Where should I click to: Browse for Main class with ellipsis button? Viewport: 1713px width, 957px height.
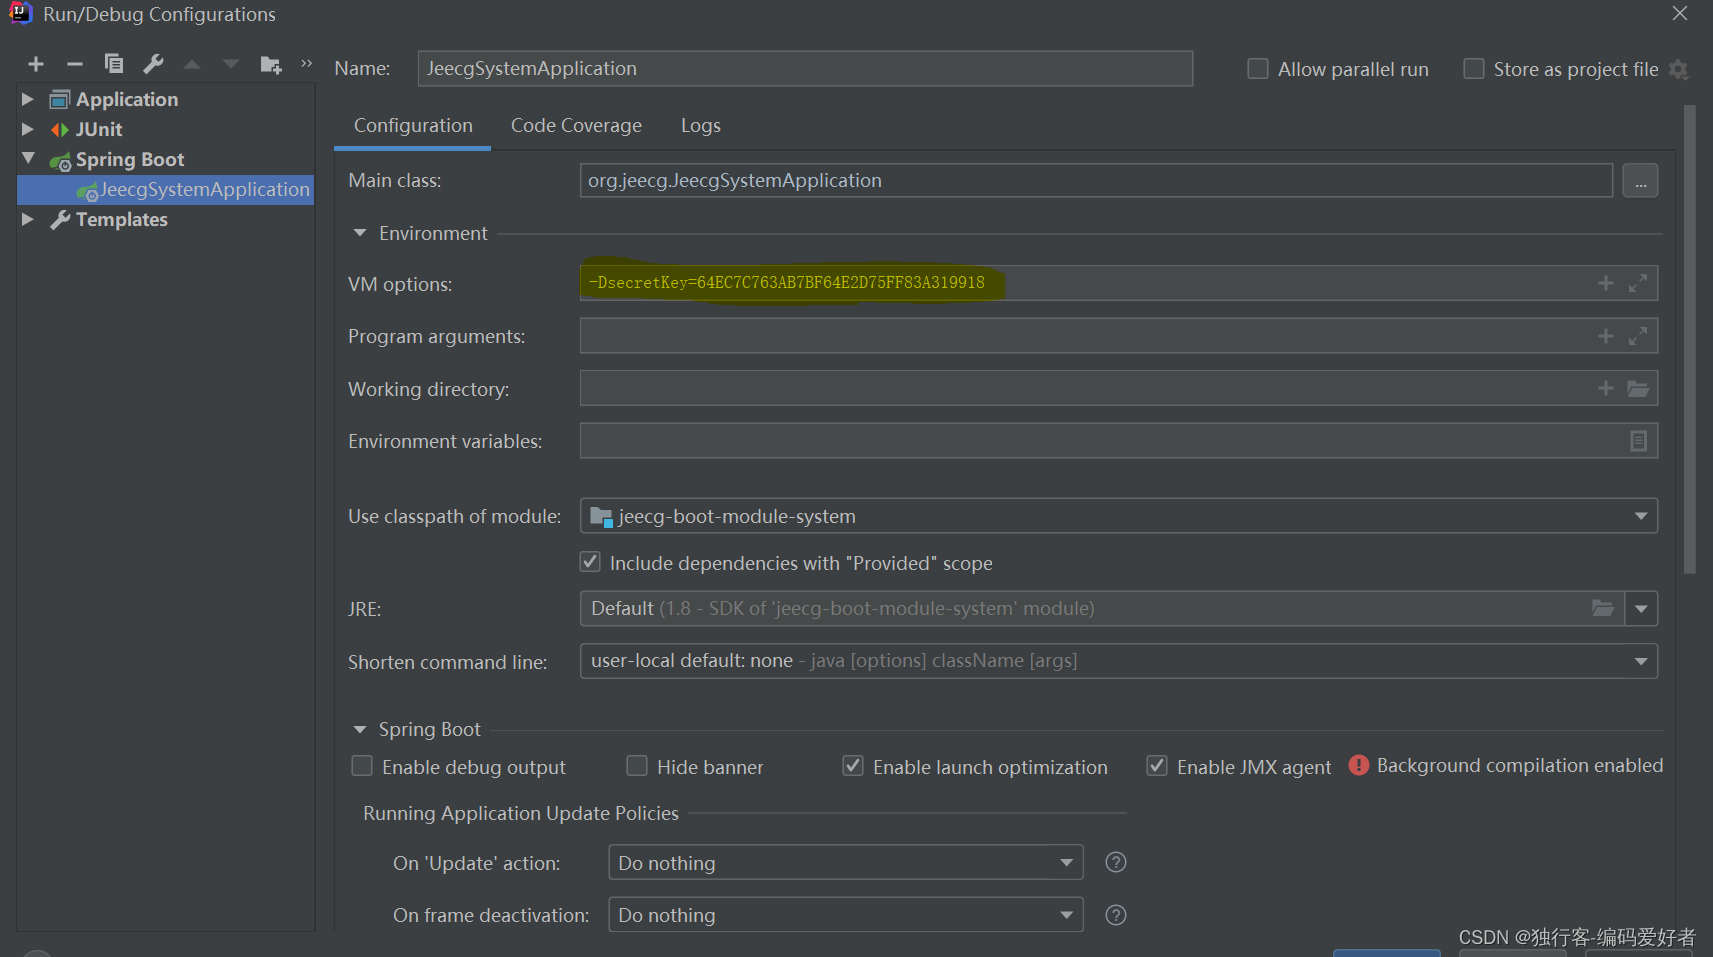point(1640,181)
